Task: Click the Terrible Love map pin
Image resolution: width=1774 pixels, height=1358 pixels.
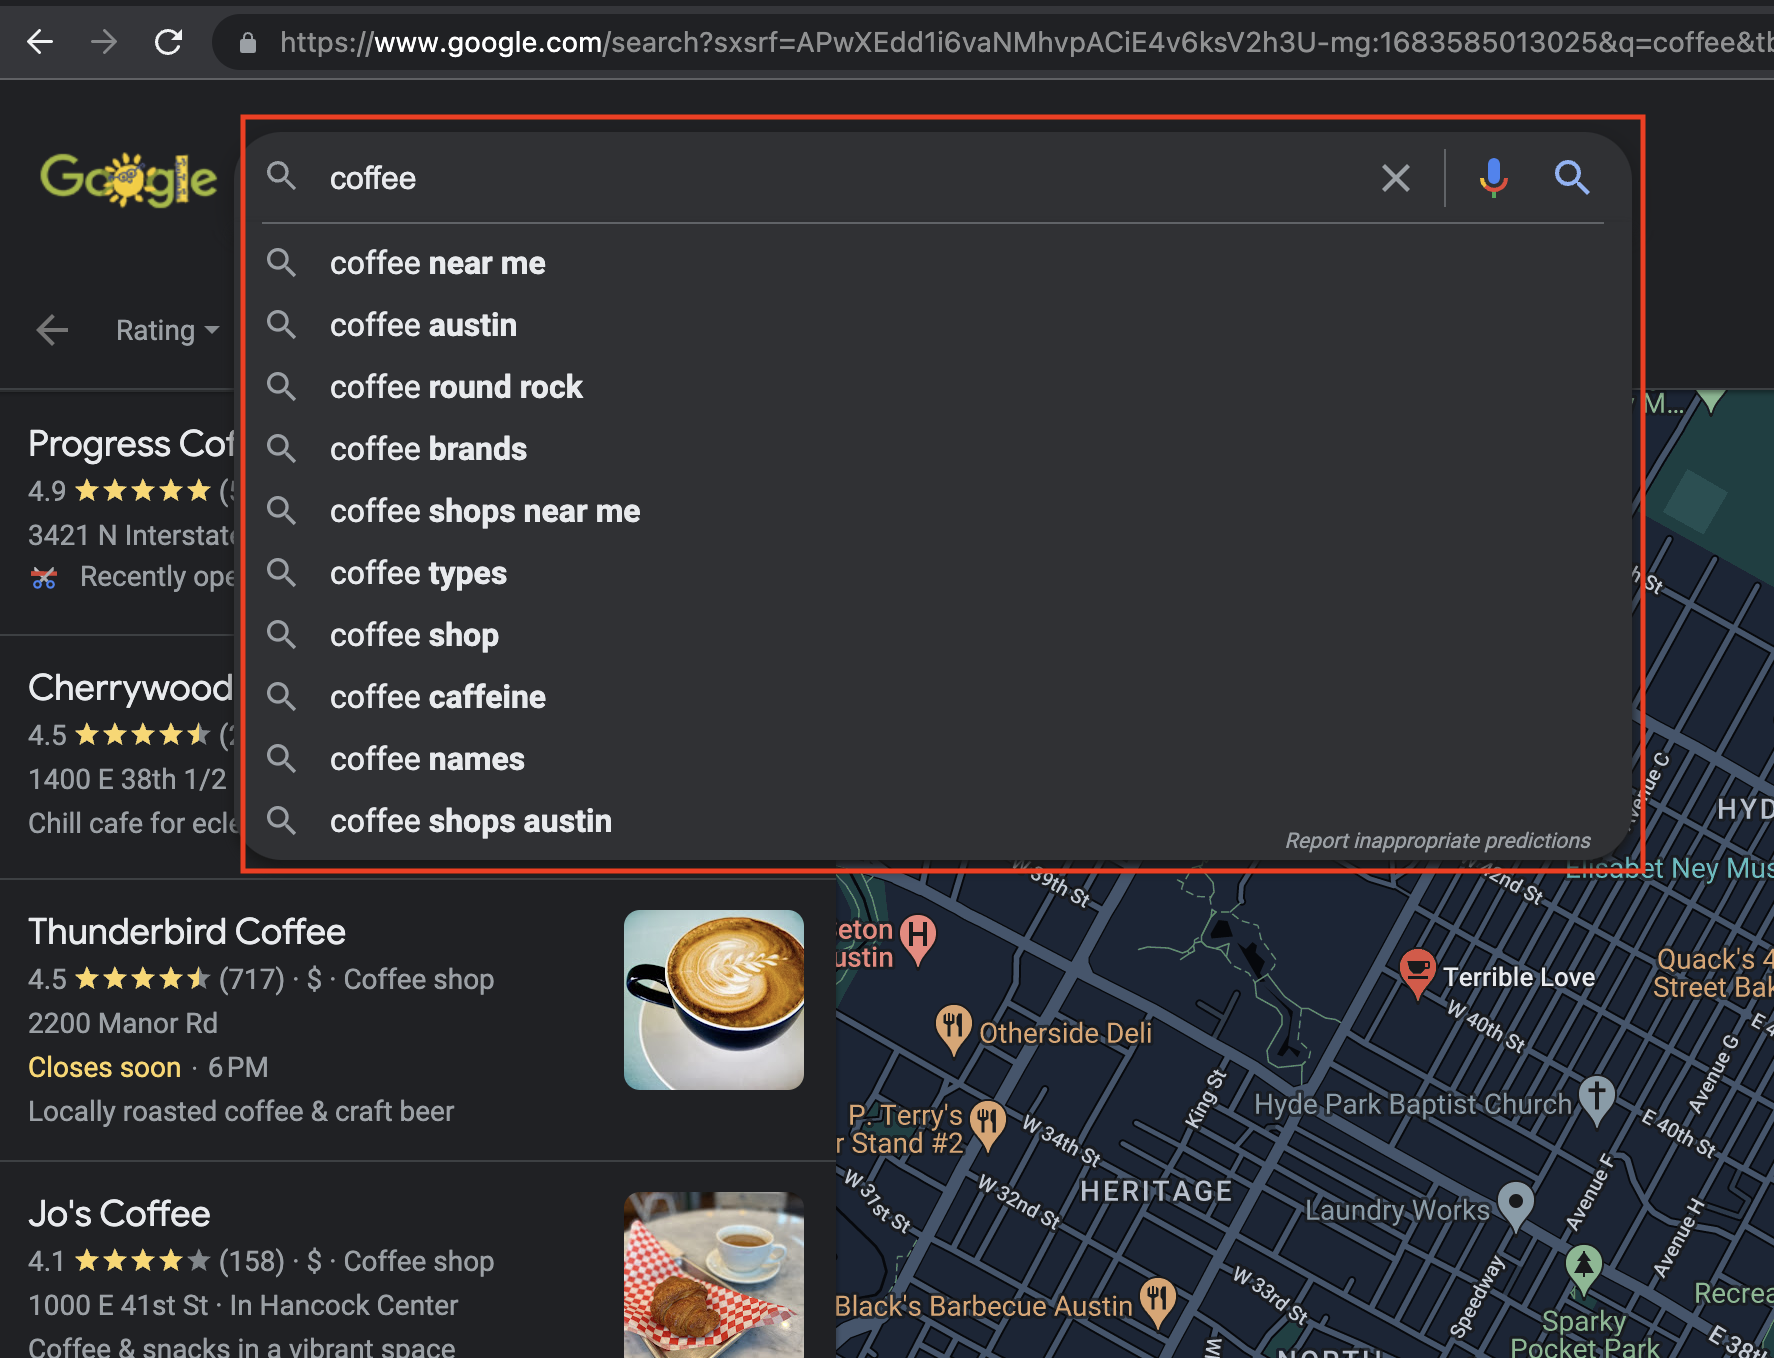Action: pos(1419,972)
